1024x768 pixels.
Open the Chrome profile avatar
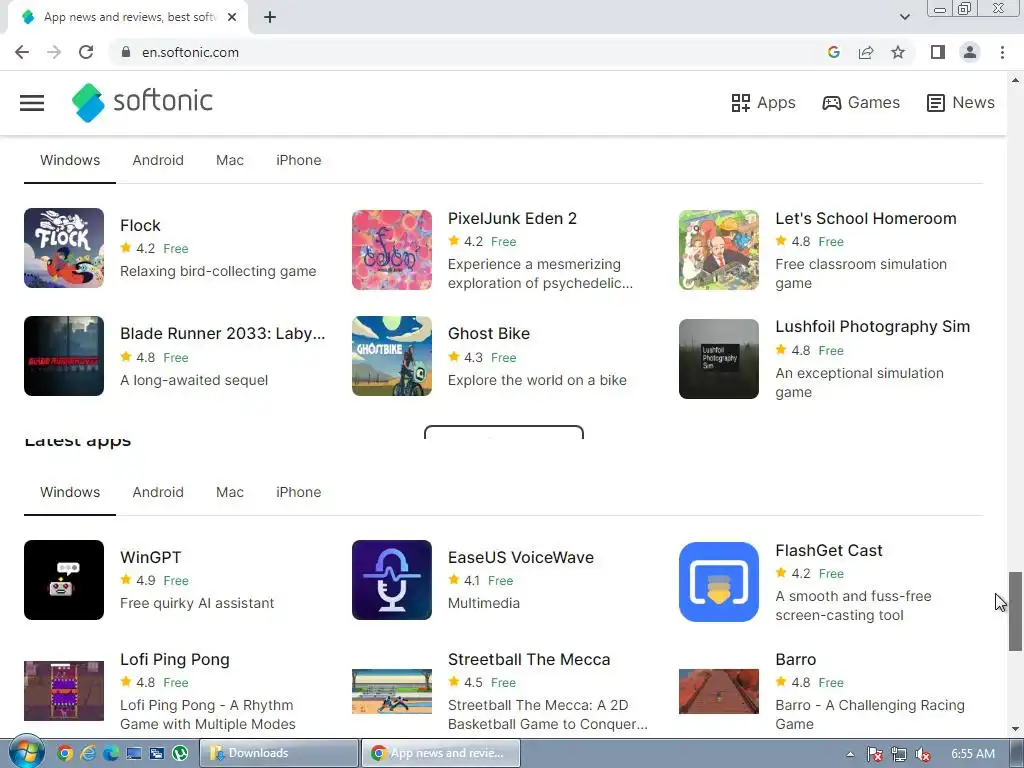(970, 52)
